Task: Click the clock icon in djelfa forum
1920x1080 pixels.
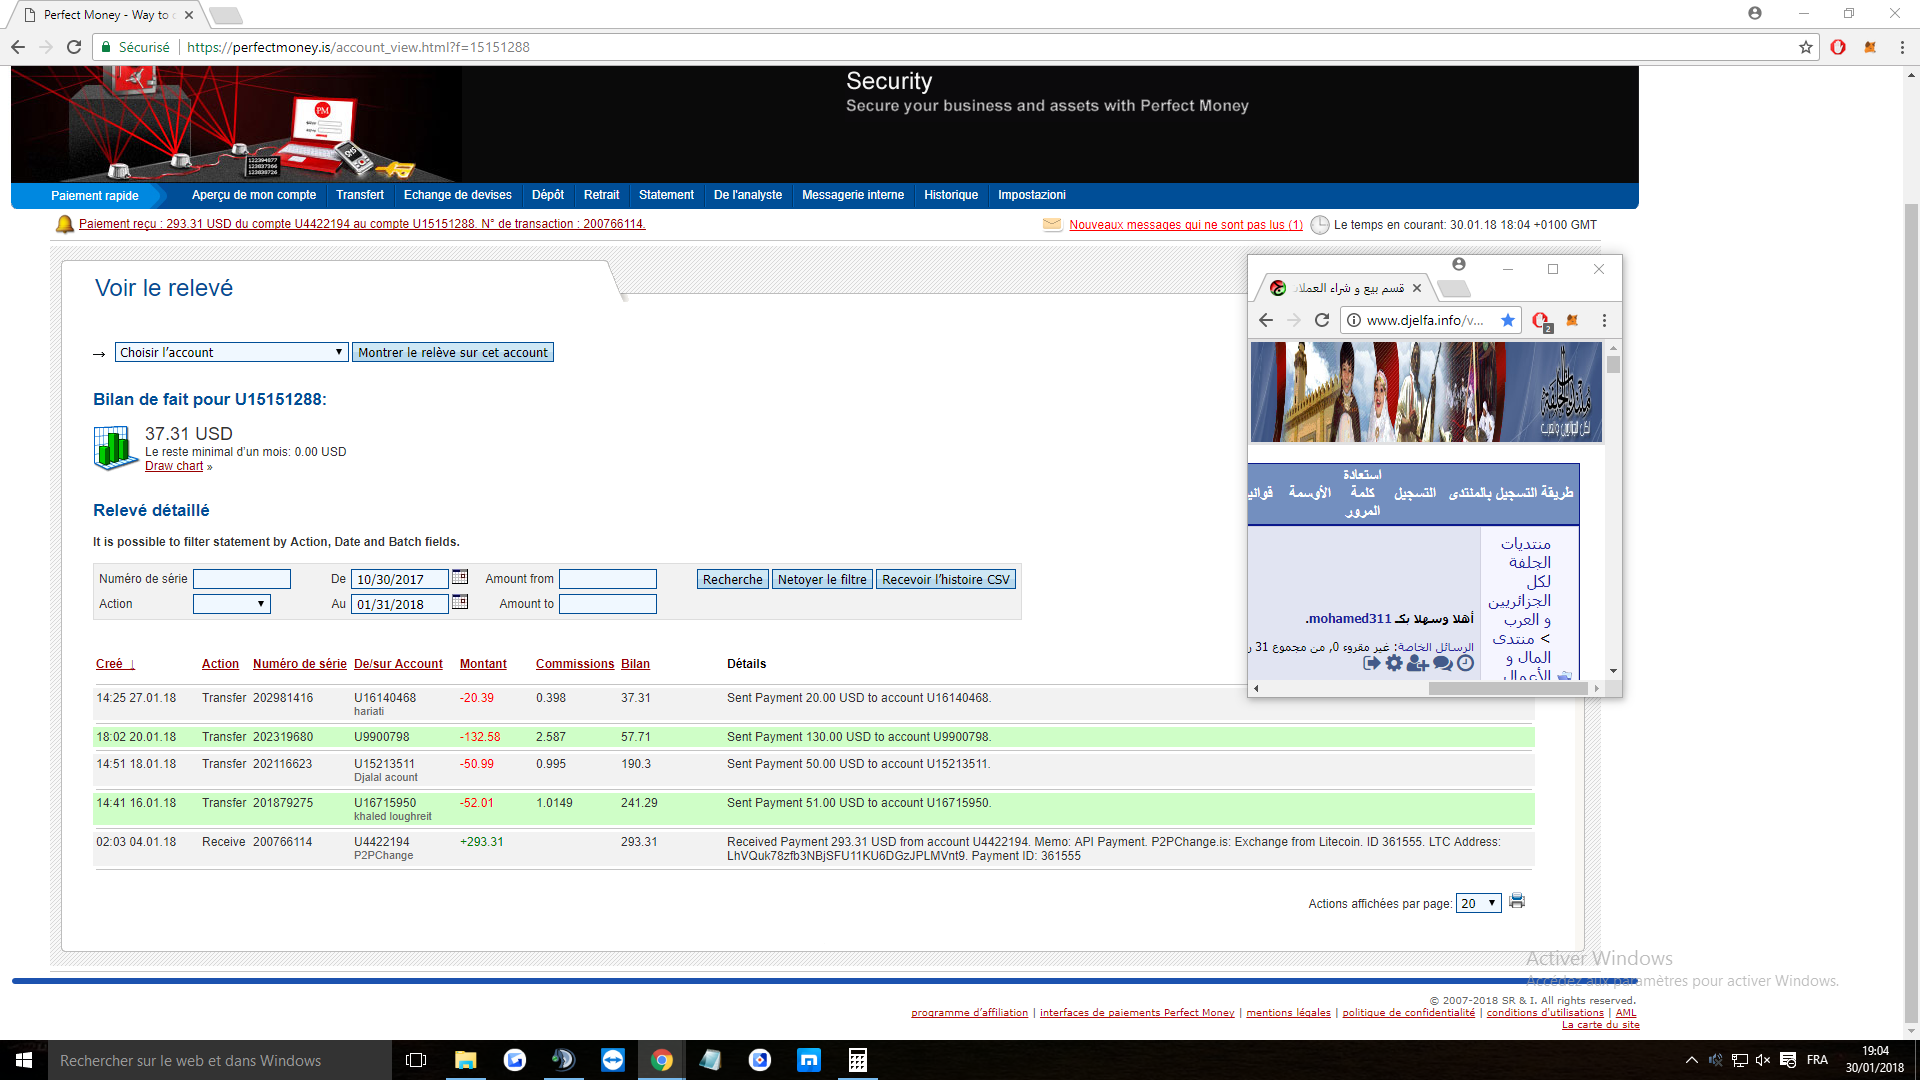Action: 1466,663
